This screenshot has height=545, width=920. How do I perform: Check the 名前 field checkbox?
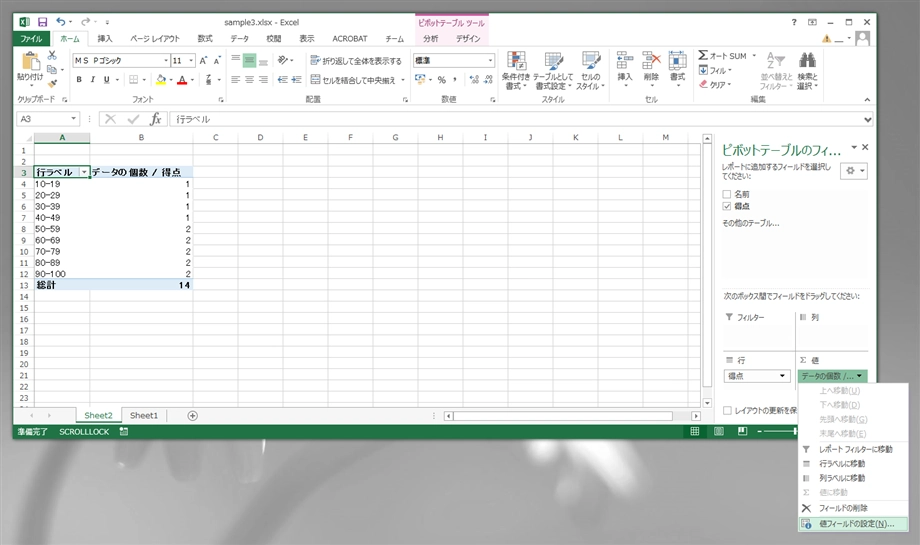(x=726, y=194)
